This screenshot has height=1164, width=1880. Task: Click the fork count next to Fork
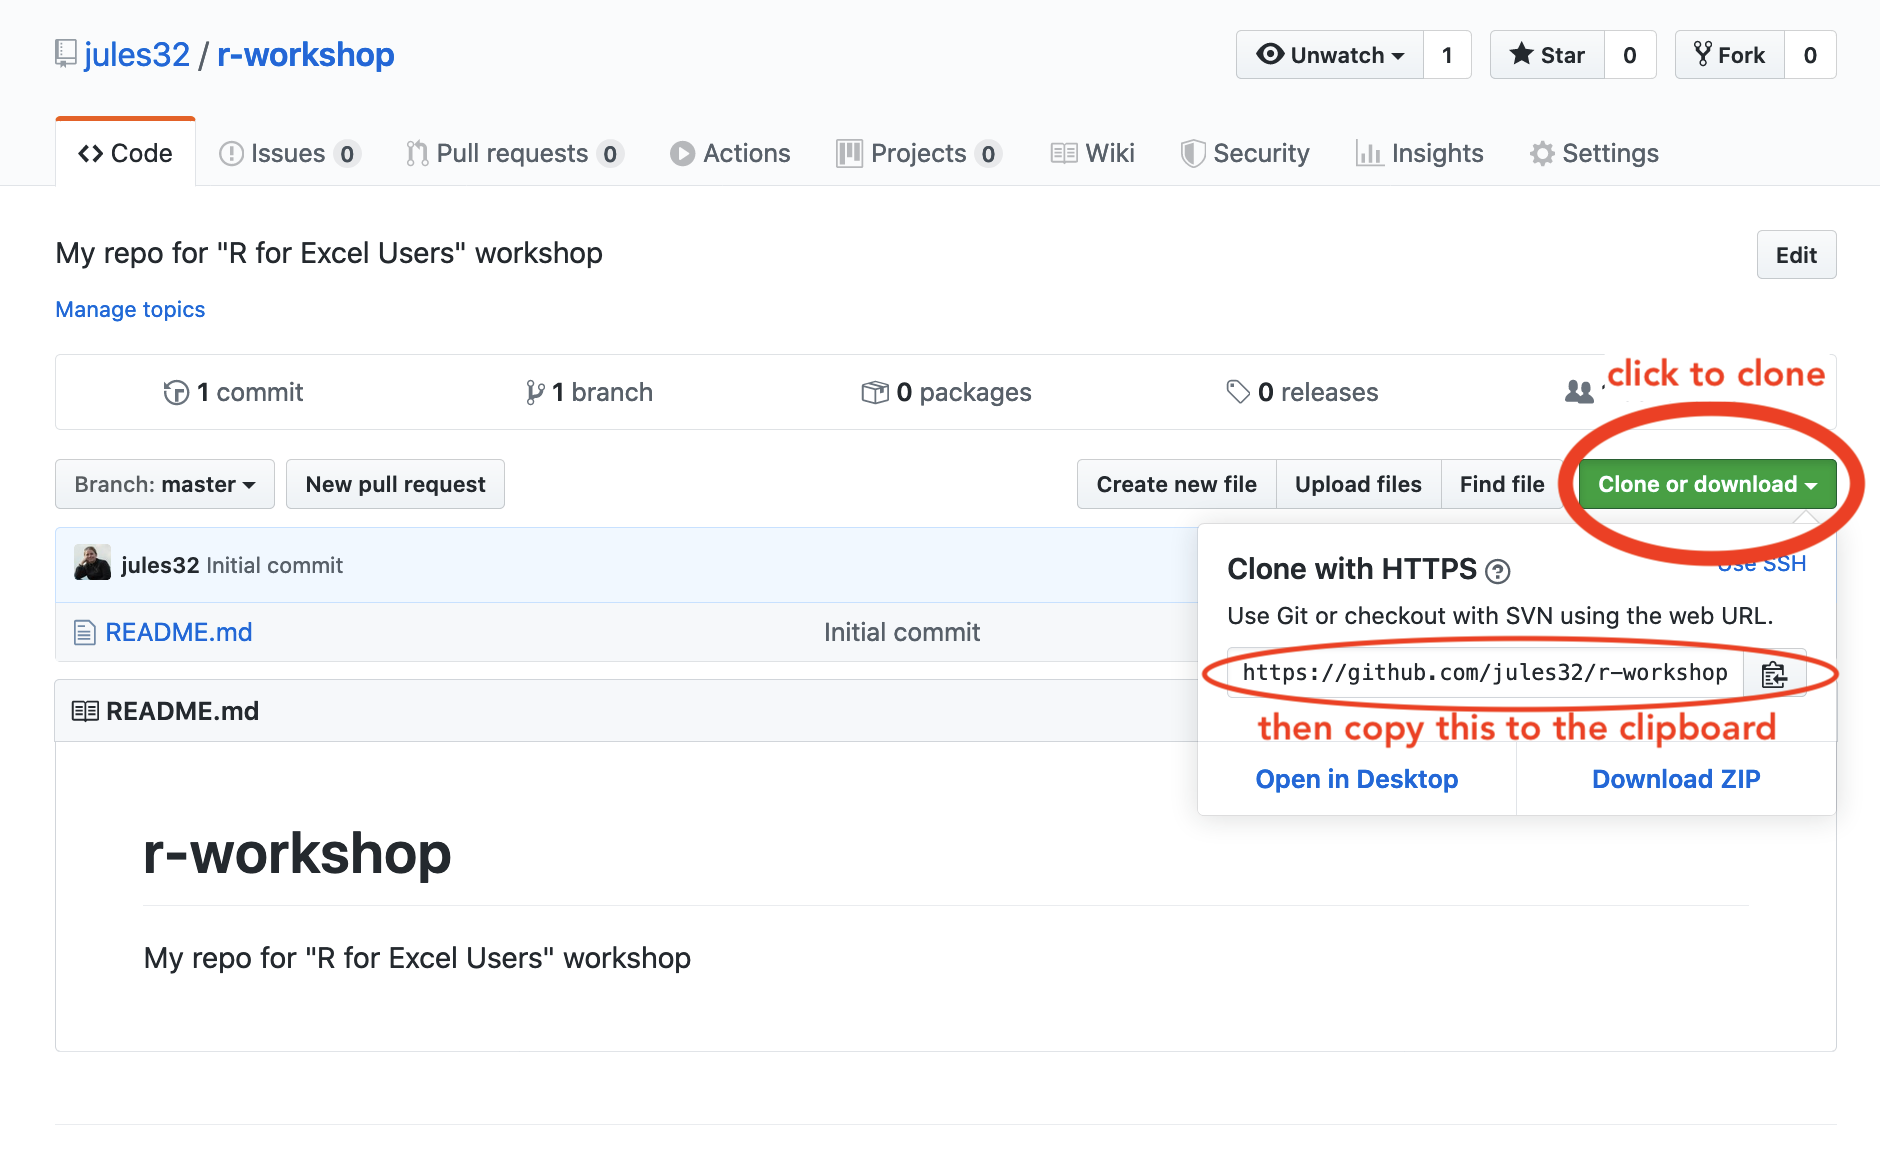tap(1810, 55)
